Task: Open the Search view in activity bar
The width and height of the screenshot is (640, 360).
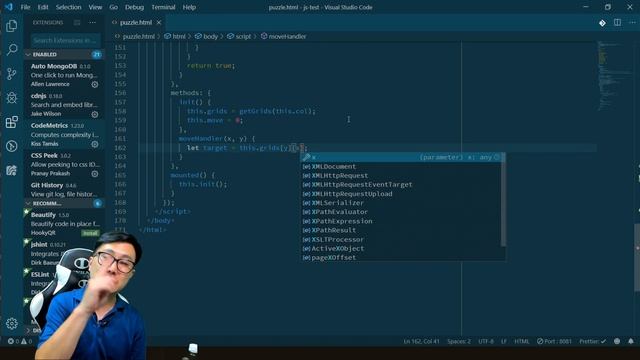Action: [x=11, y=50]
